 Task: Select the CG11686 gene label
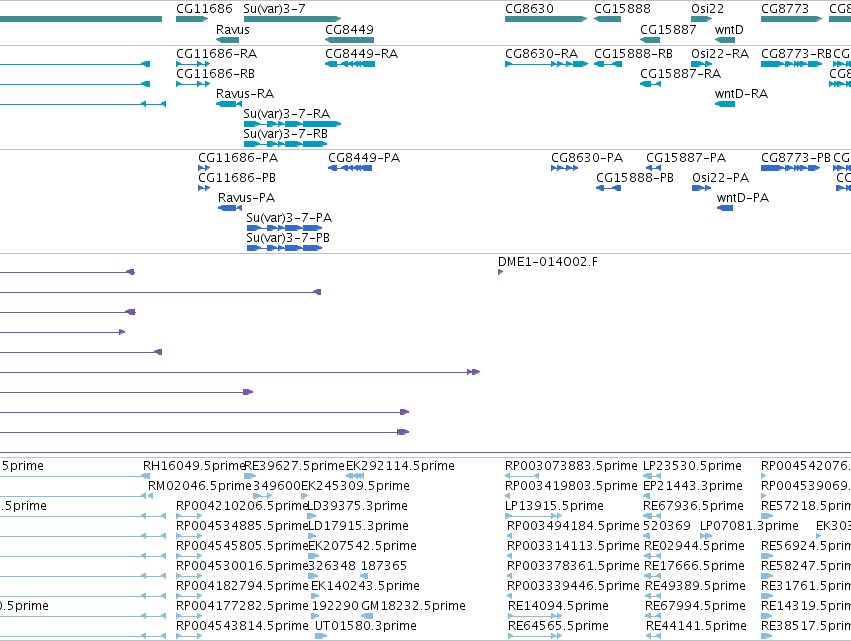204,9
